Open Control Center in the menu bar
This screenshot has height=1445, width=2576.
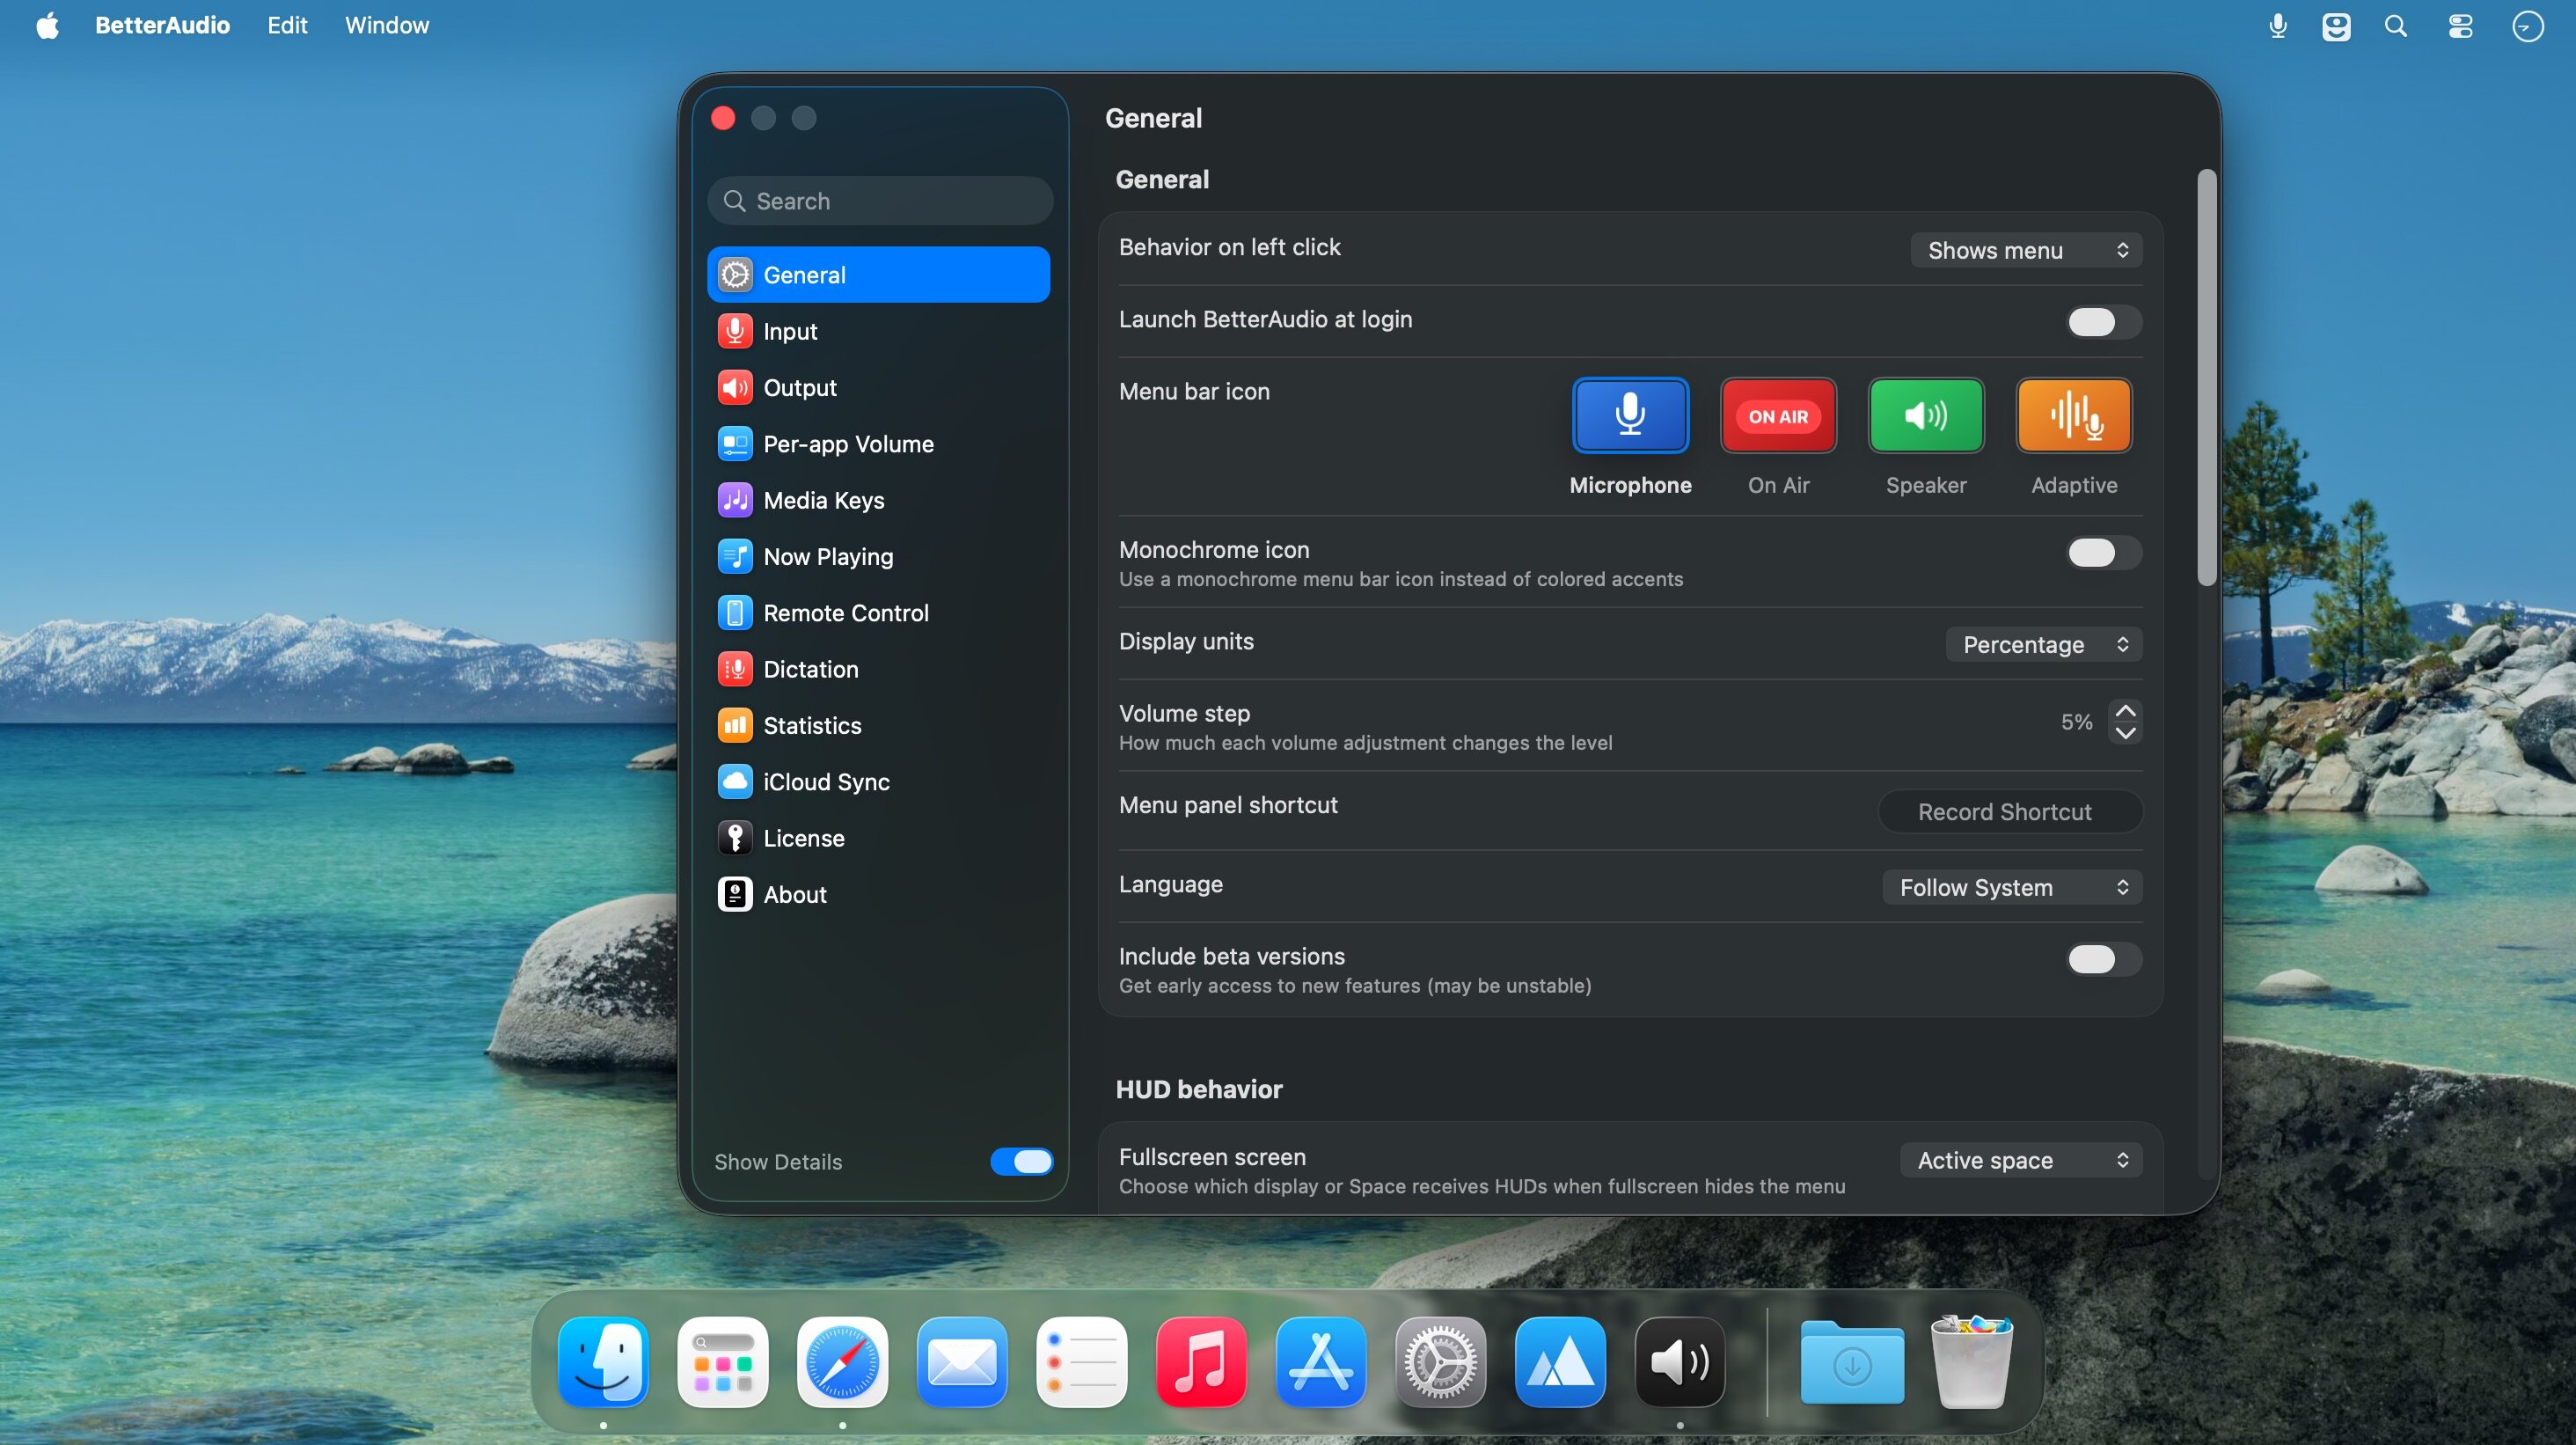(2460, 26)
